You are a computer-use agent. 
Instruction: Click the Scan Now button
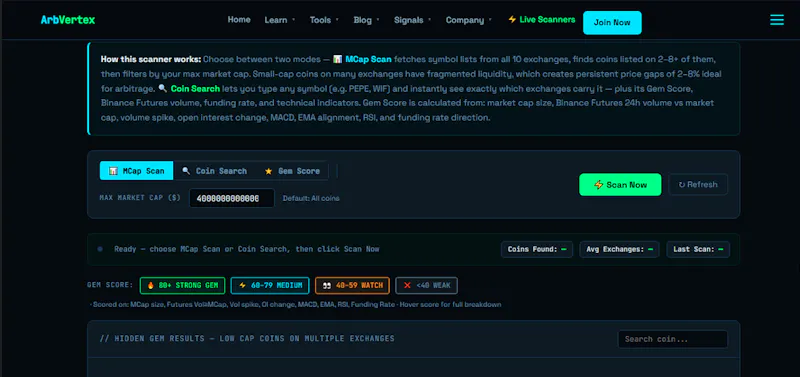coord(620,185)
